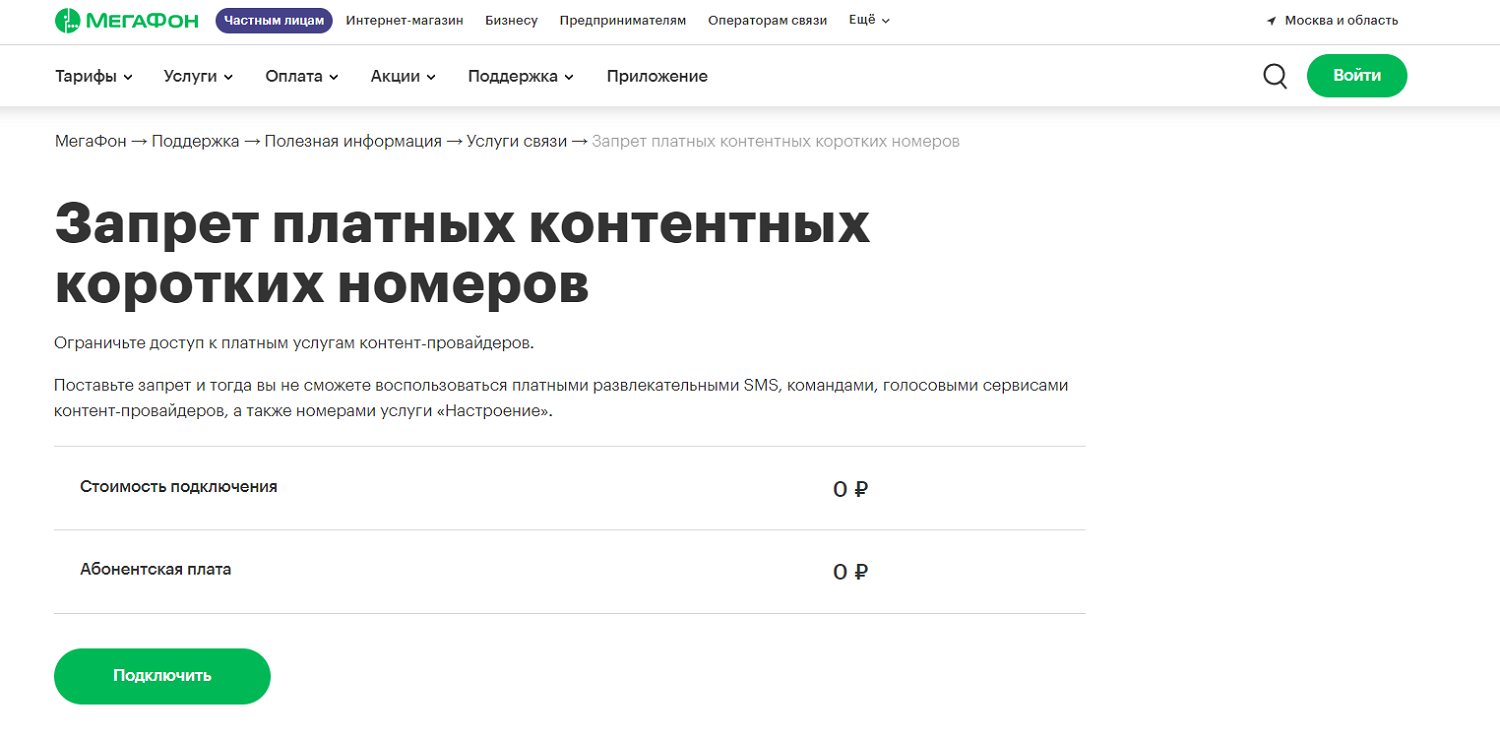This screenshot has height=736, width=1500.
Task: Click the location arrow icon
Action: pyautogui.click(x=1272, y=21)
